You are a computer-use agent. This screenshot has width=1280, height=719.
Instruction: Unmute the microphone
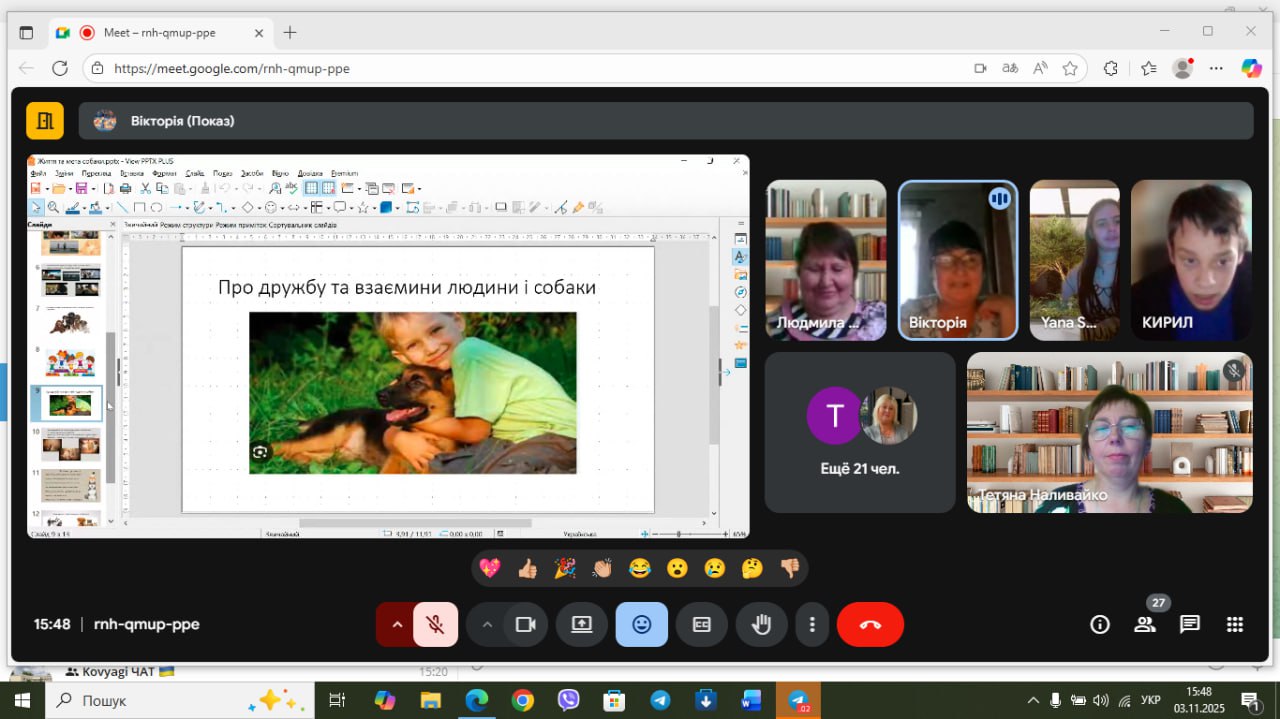[435, 625]
